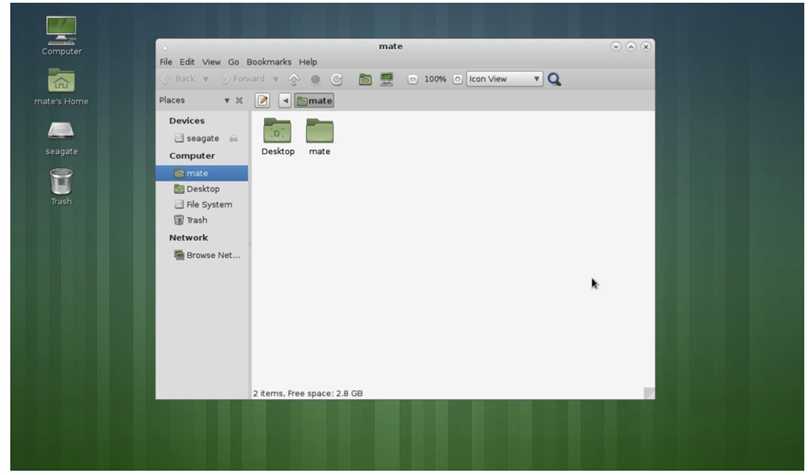The height and width of the screenshot is (475, 808).
Task: Go up to the parent folder
Action: pyautogui.click(x=294, y=79)
